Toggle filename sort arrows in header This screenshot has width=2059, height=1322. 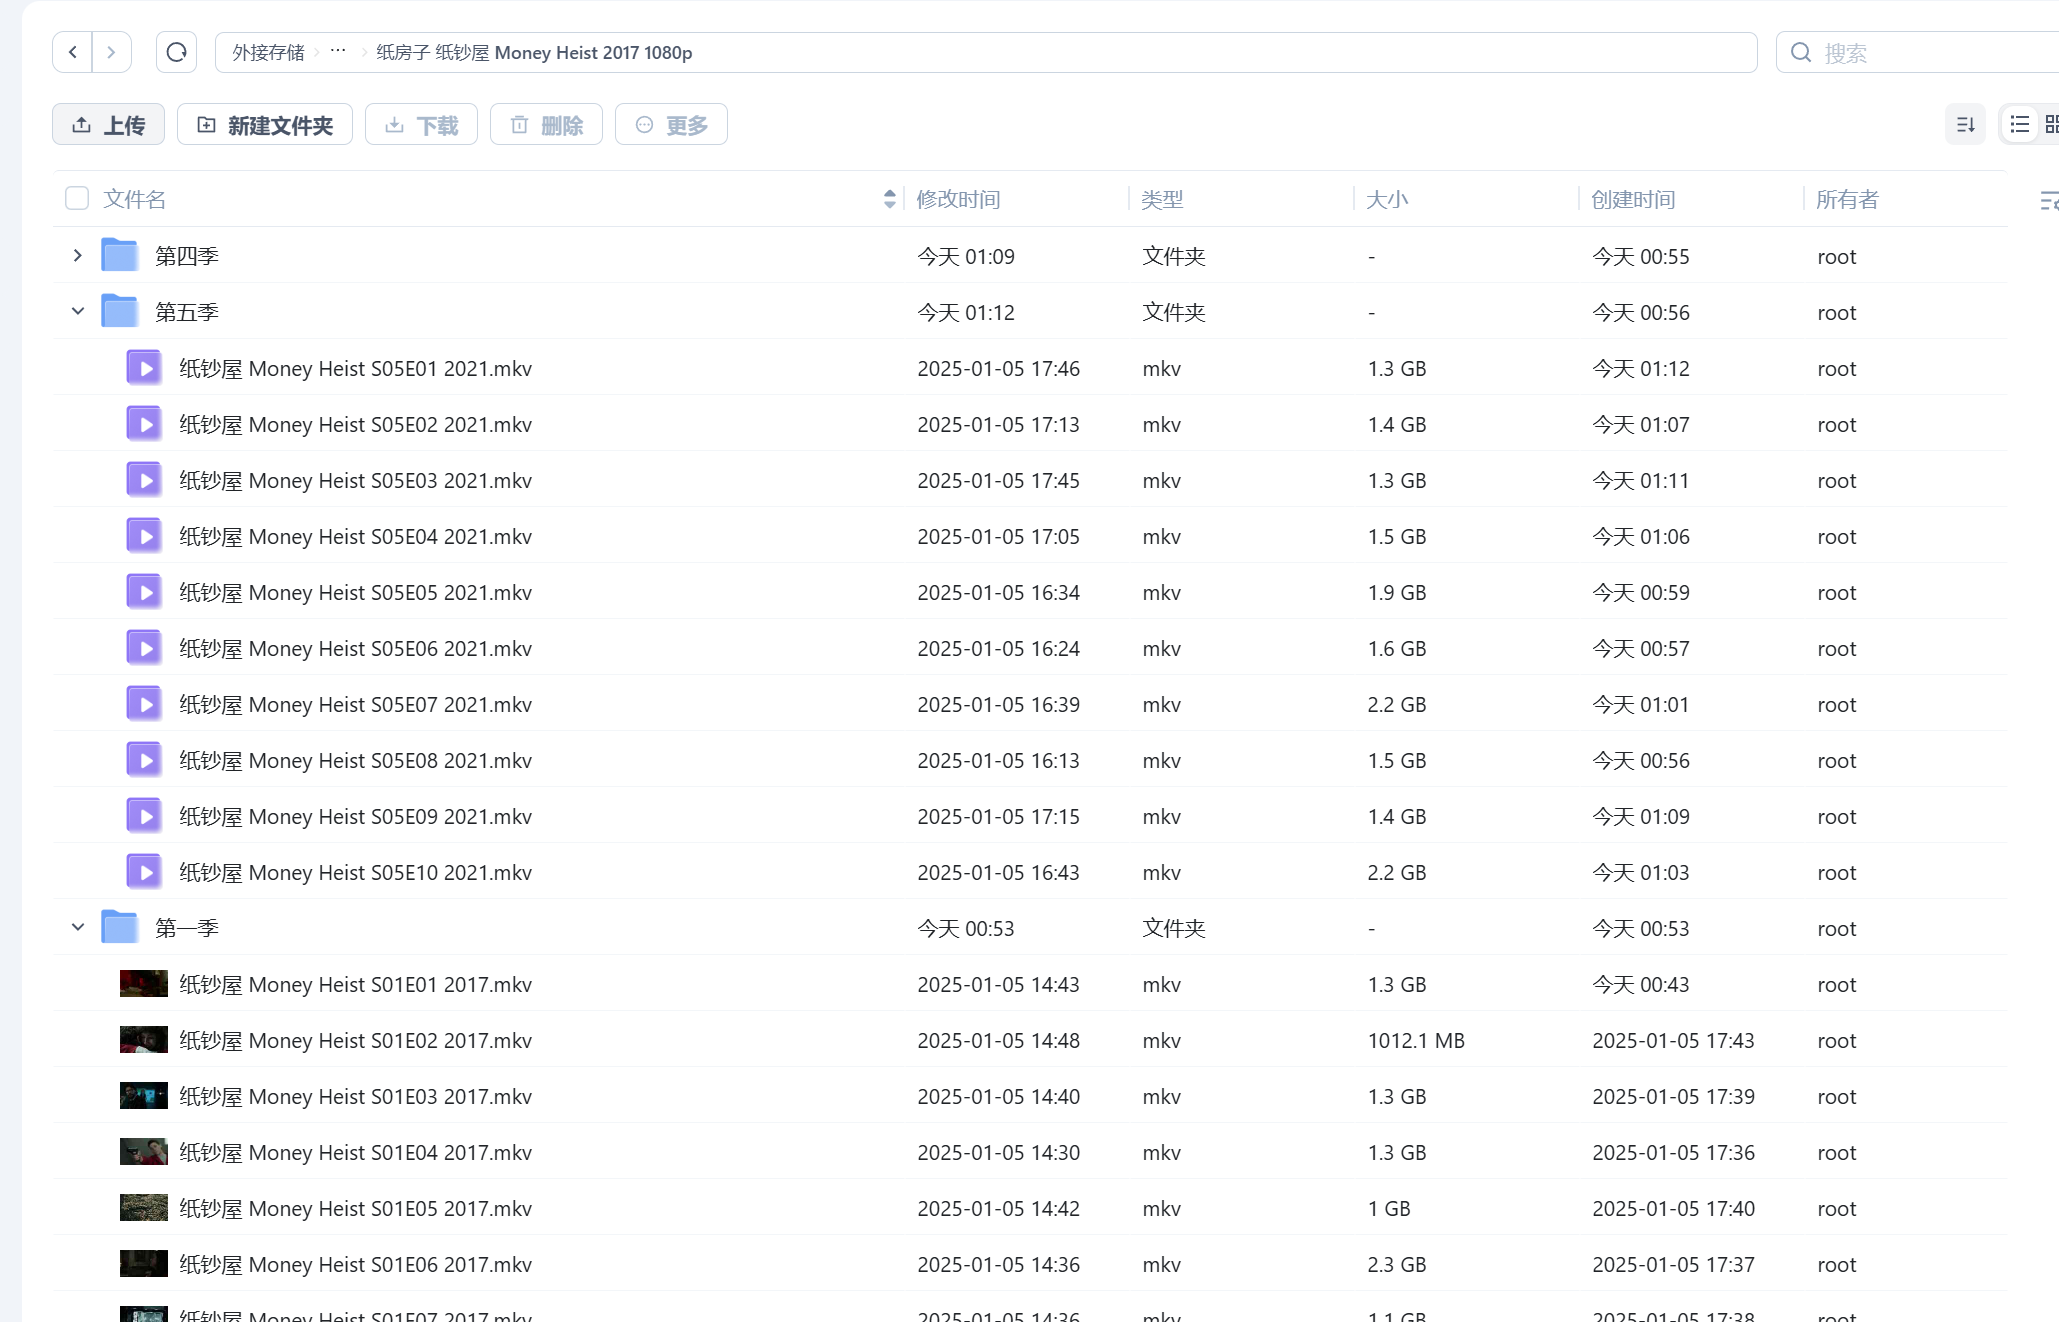(890, 199)
